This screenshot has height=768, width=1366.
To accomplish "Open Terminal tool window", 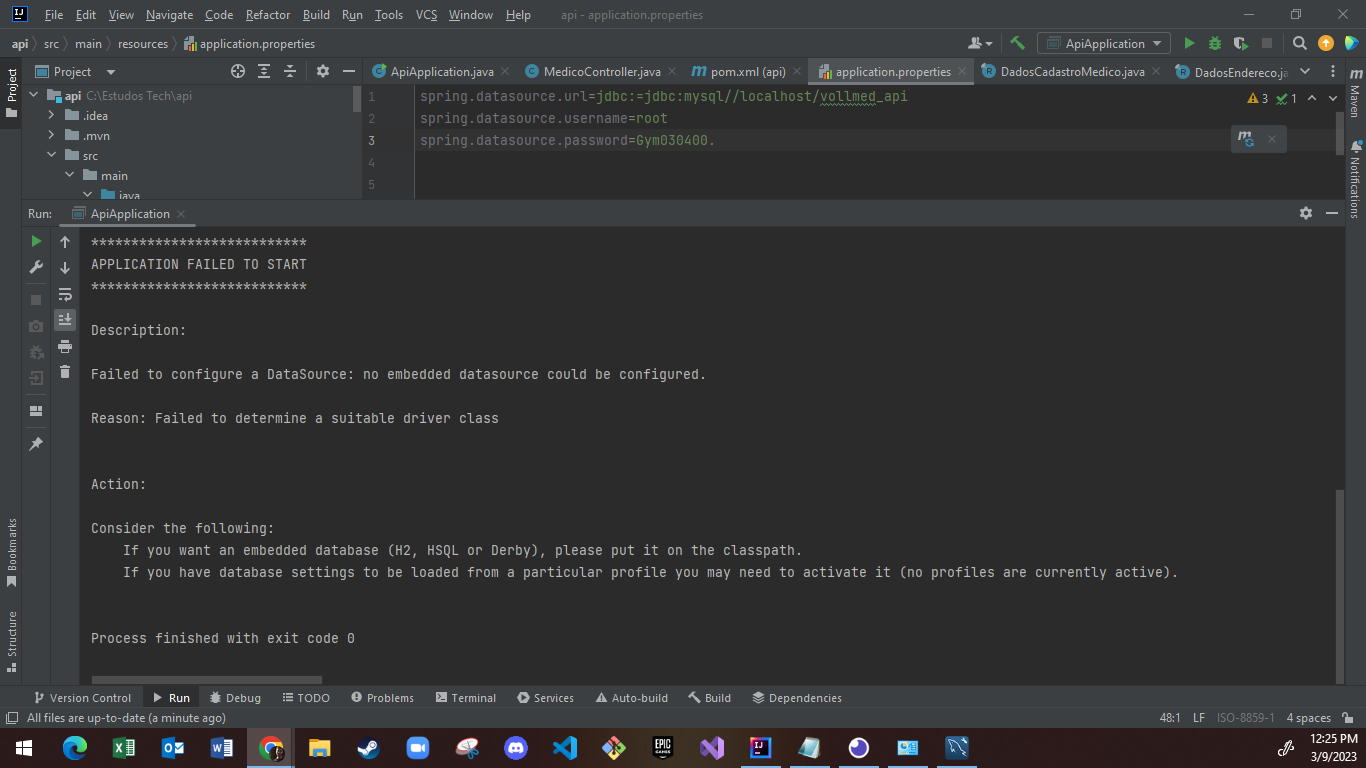I will (465, 698).
